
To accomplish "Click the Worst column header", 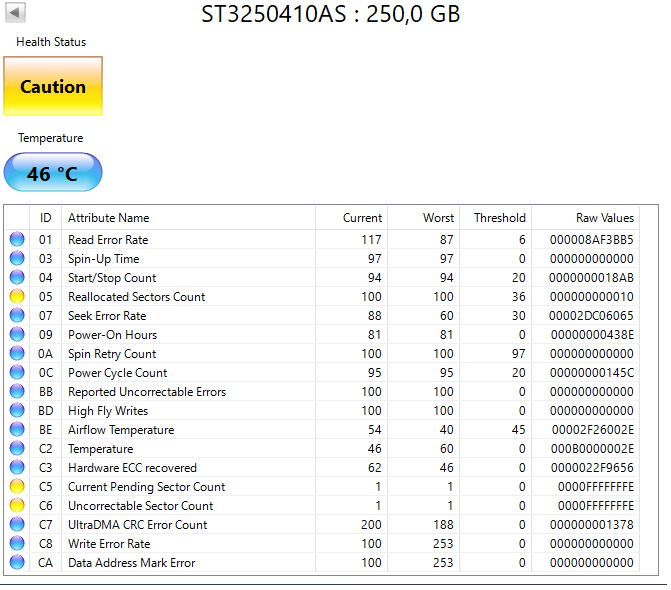I will [424, 218].
